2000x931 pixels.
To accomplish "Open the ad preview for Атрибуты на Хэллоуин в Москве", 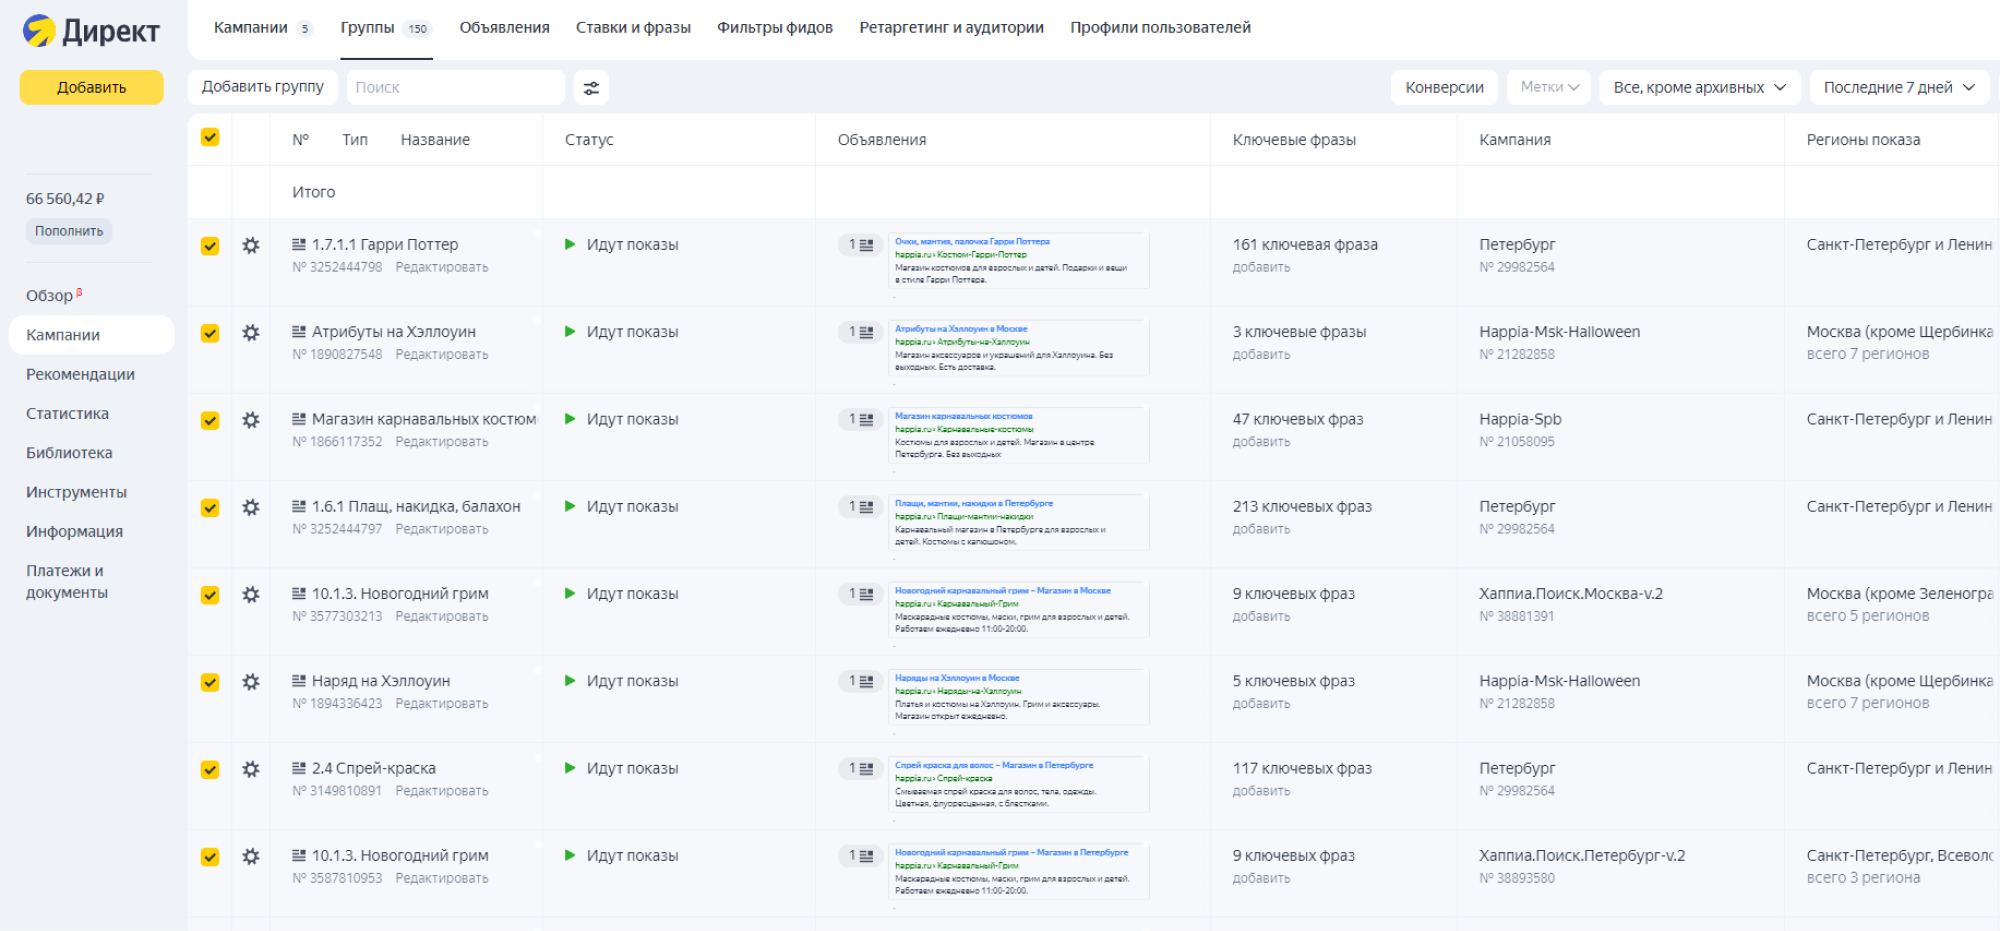I will click(x=1018, y=348).
